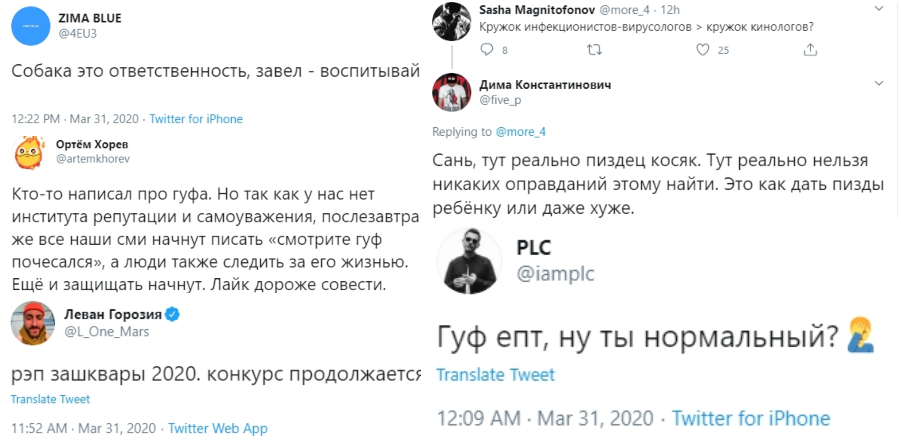The height and width of the screenshot is (442, 901).
Task: Translate PLC's tweet via 'Translate Tweet'
Action: tap(495, 374)
